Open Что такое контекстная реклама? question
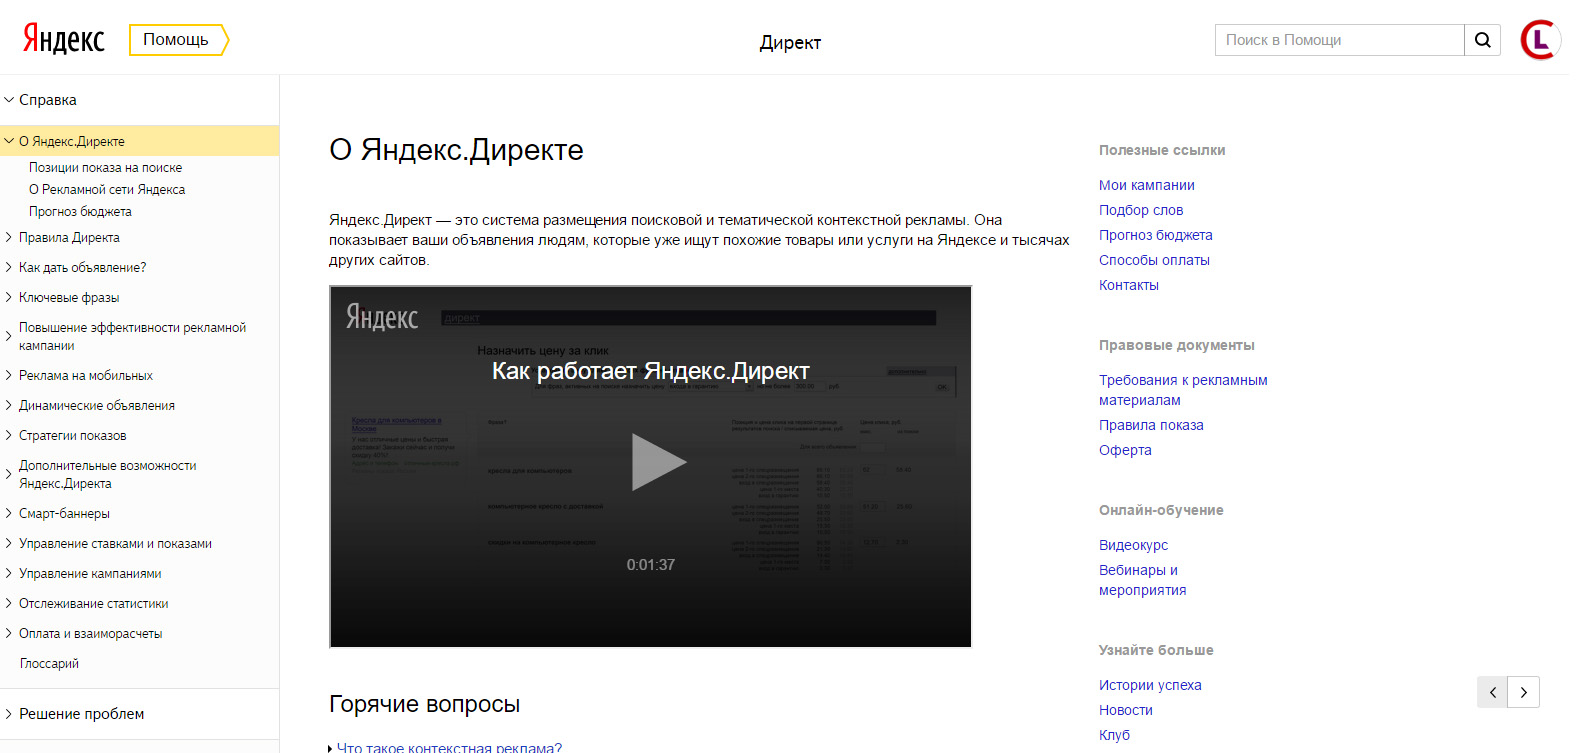This screenshot has height=753, width=1577. click(449, 747)
